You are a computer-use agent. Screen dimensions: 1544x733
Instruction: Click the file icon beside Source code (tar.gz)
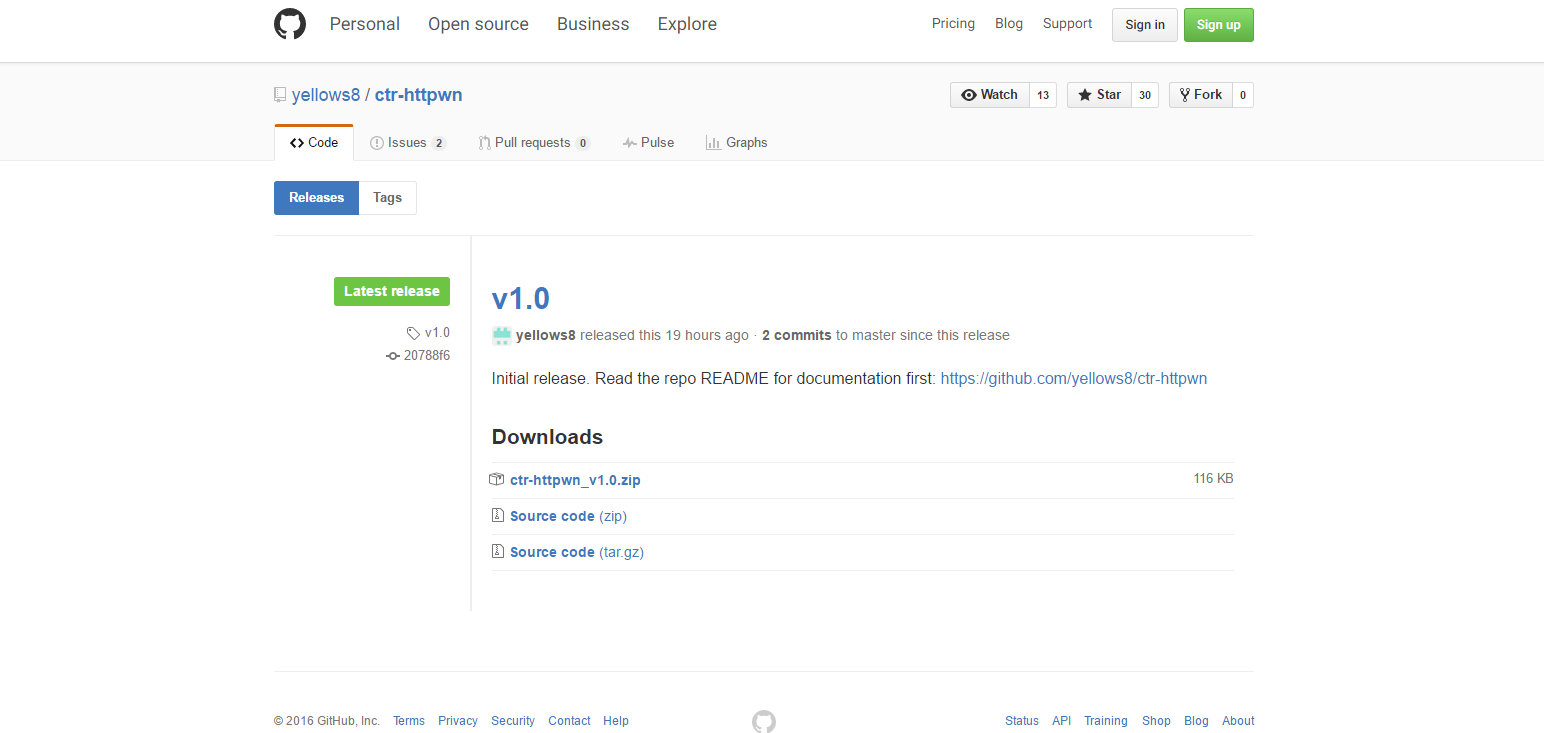coord(497,552)
